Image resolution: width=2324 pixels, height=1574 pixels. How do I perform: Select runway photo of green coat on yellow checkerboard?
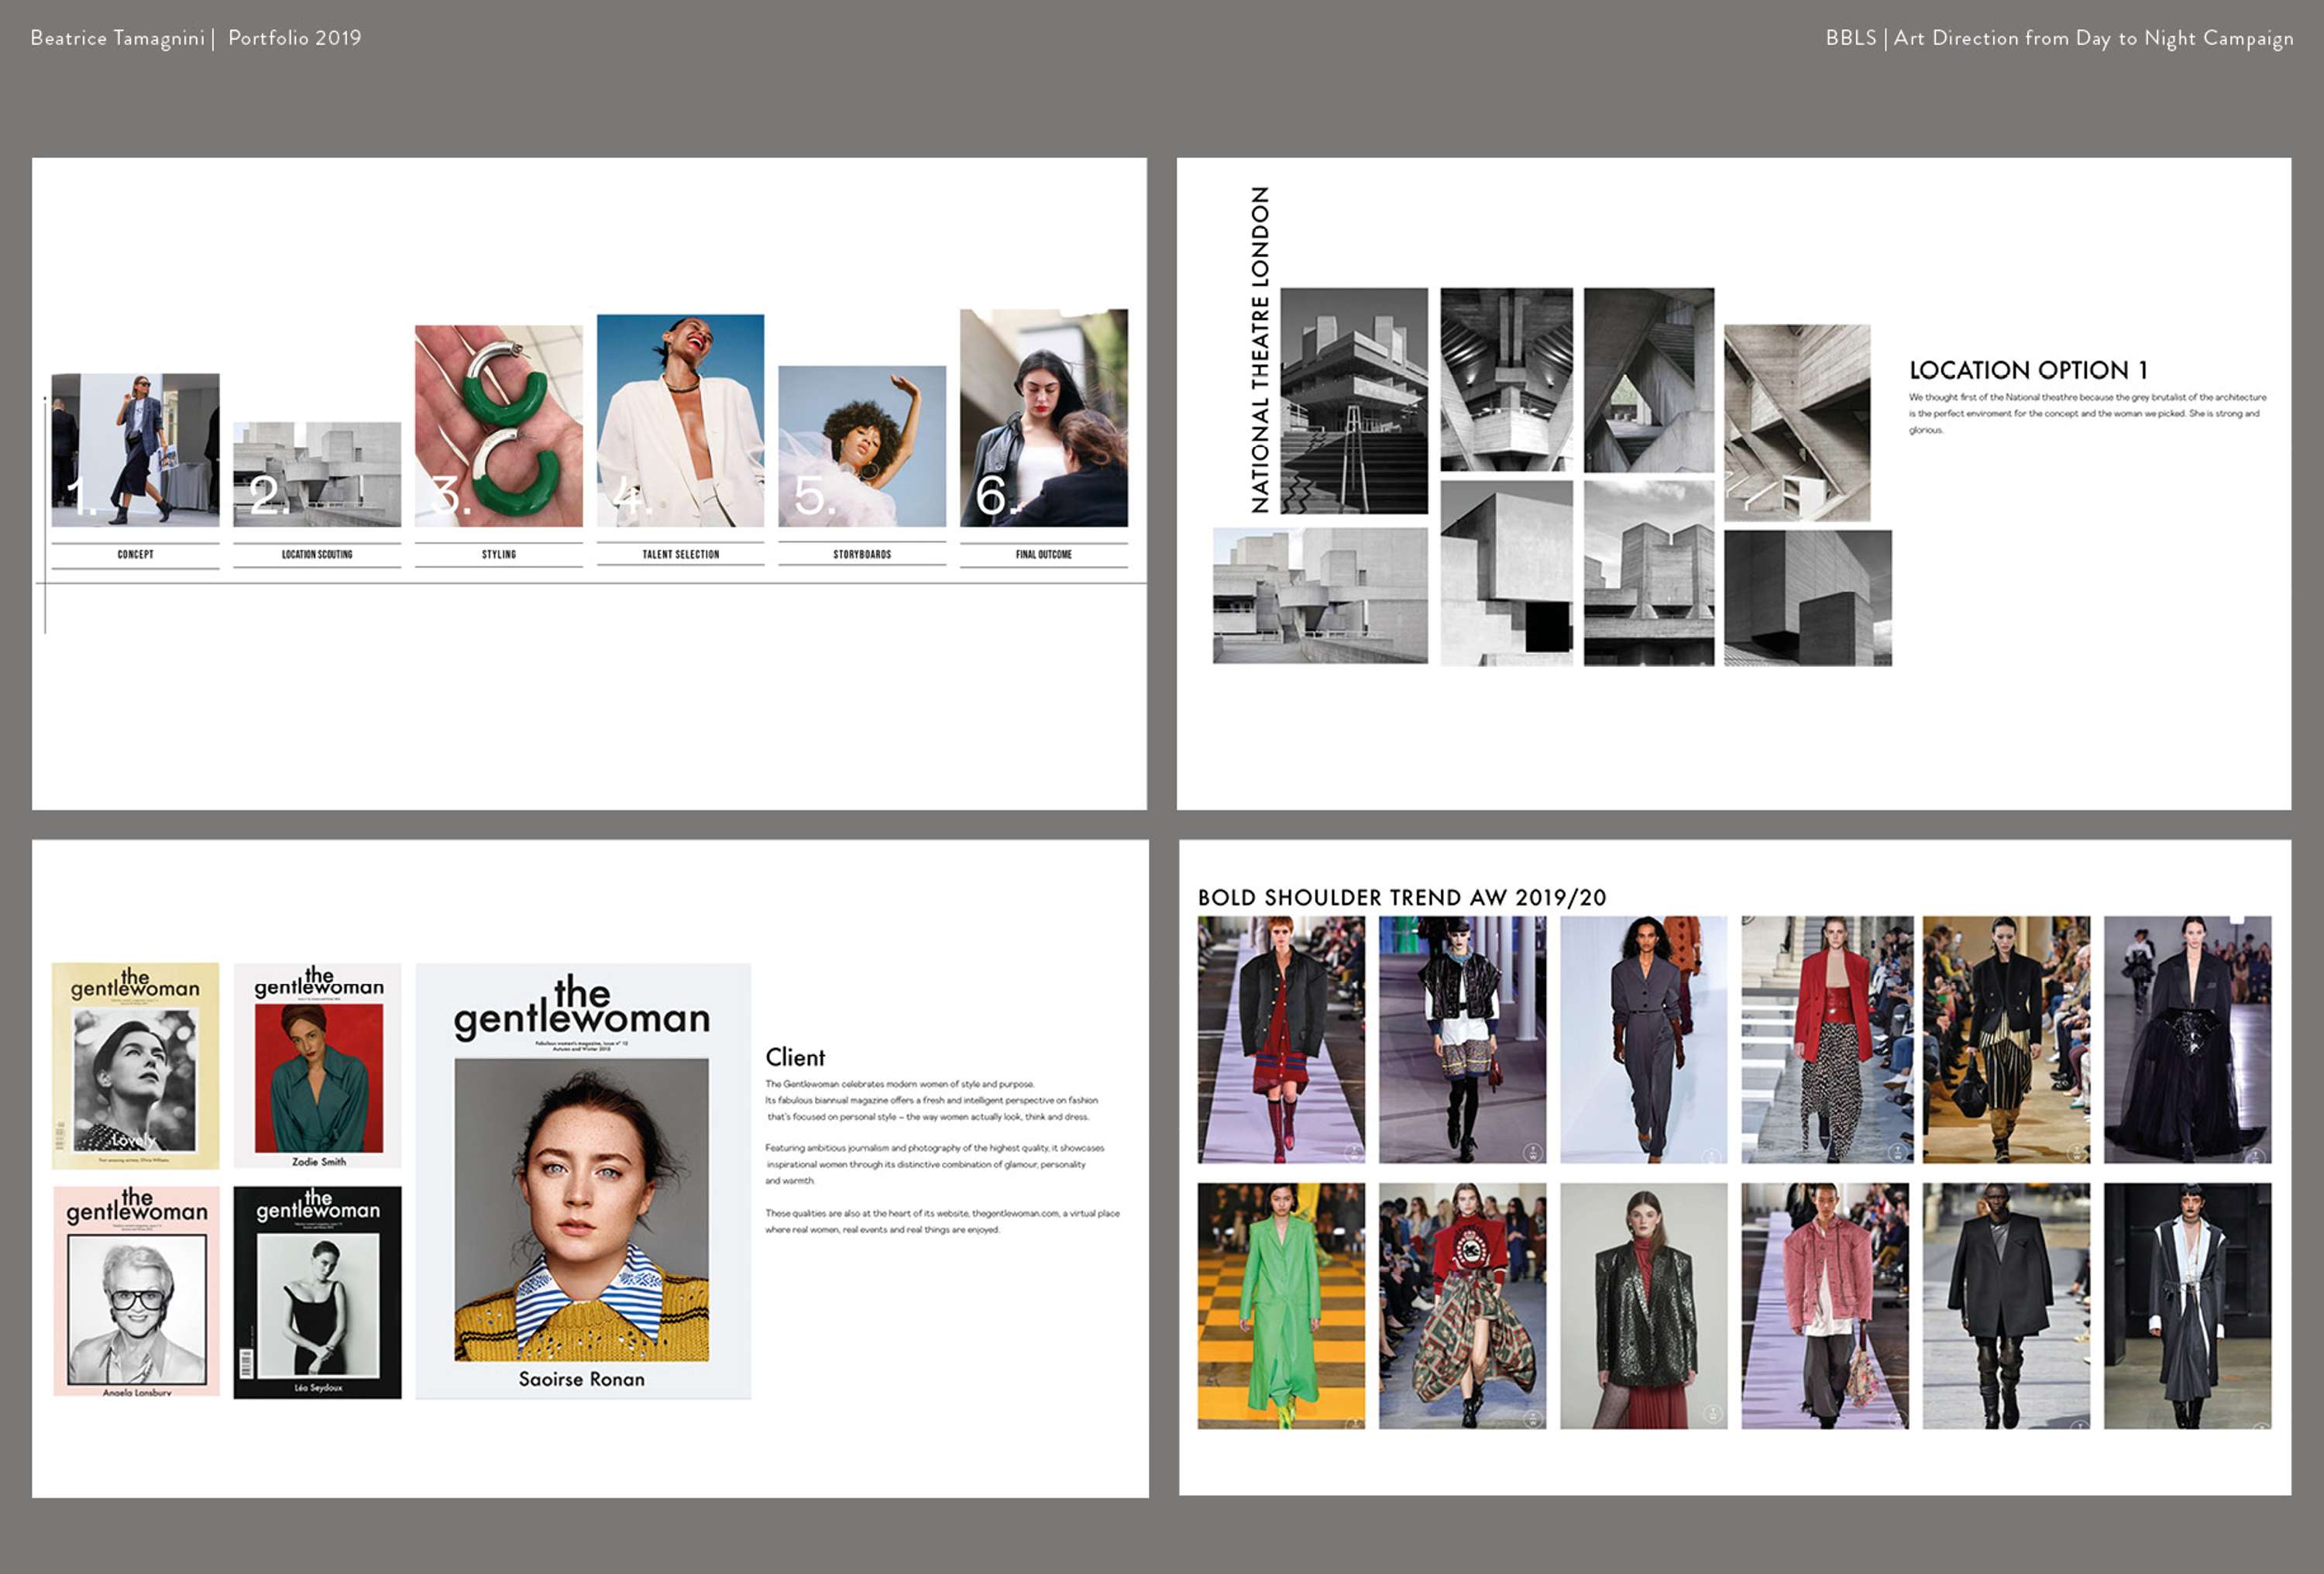1281,1306
